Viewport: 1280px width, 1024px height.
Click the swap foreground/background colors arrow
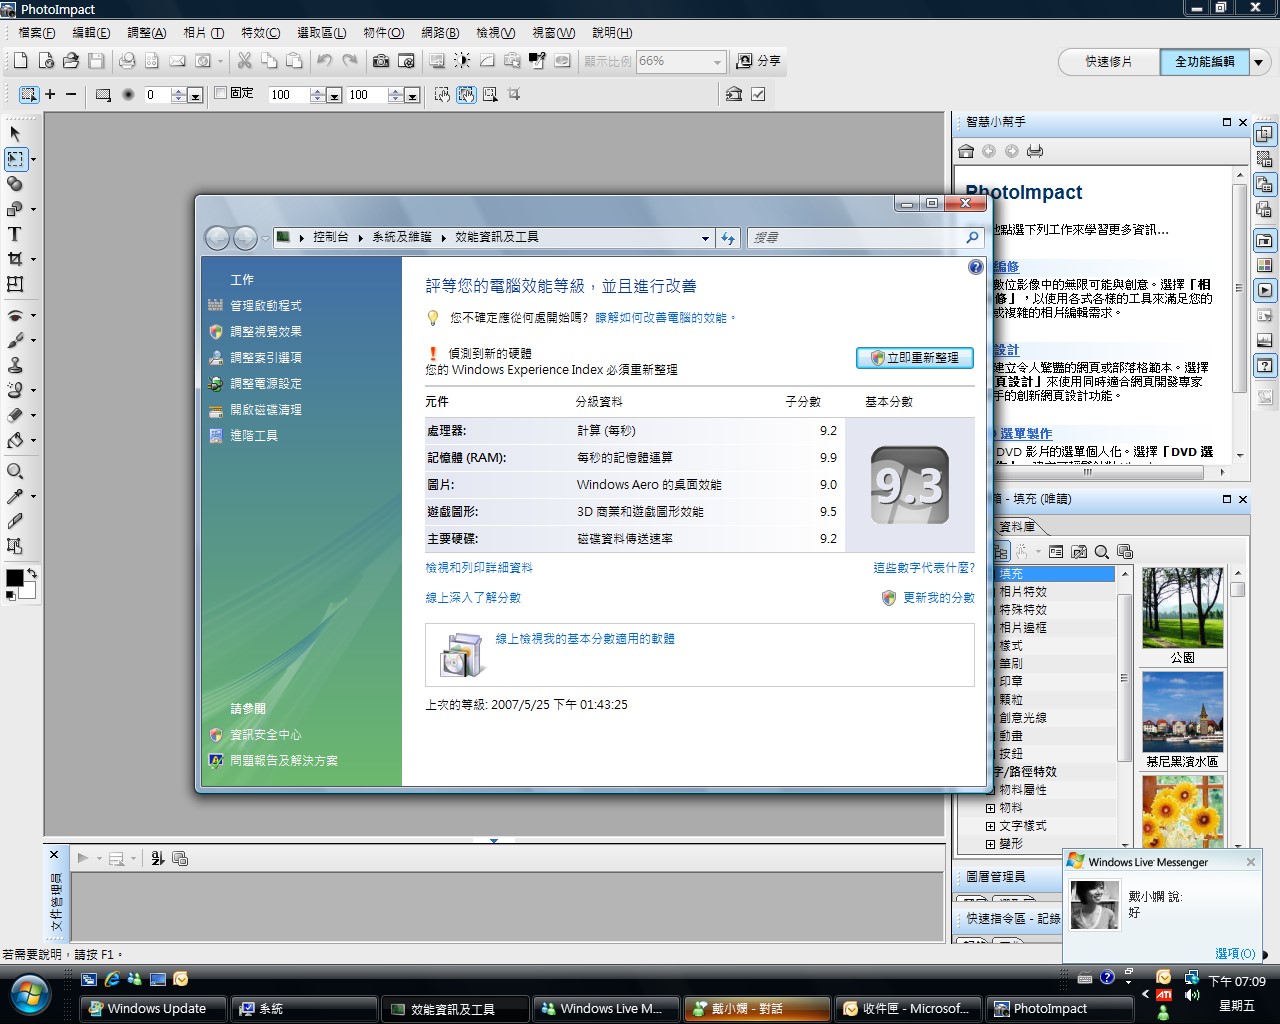(x=32, y=573)
